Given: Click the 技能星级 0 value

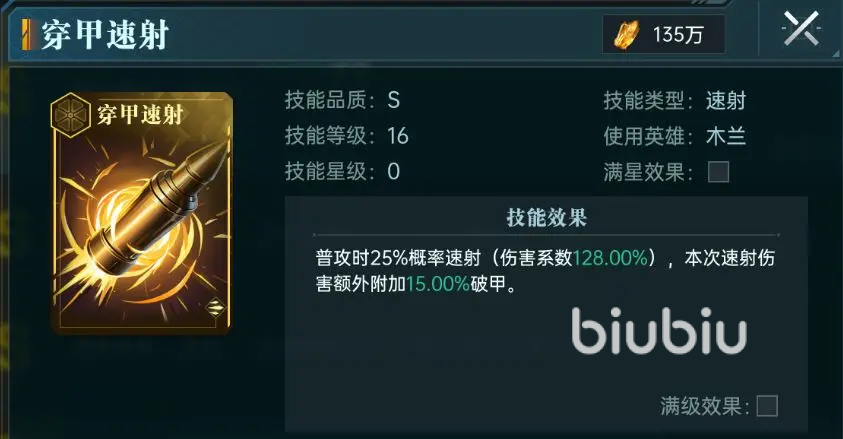Looking at the screenshot, I should click(x=394, y=171).
